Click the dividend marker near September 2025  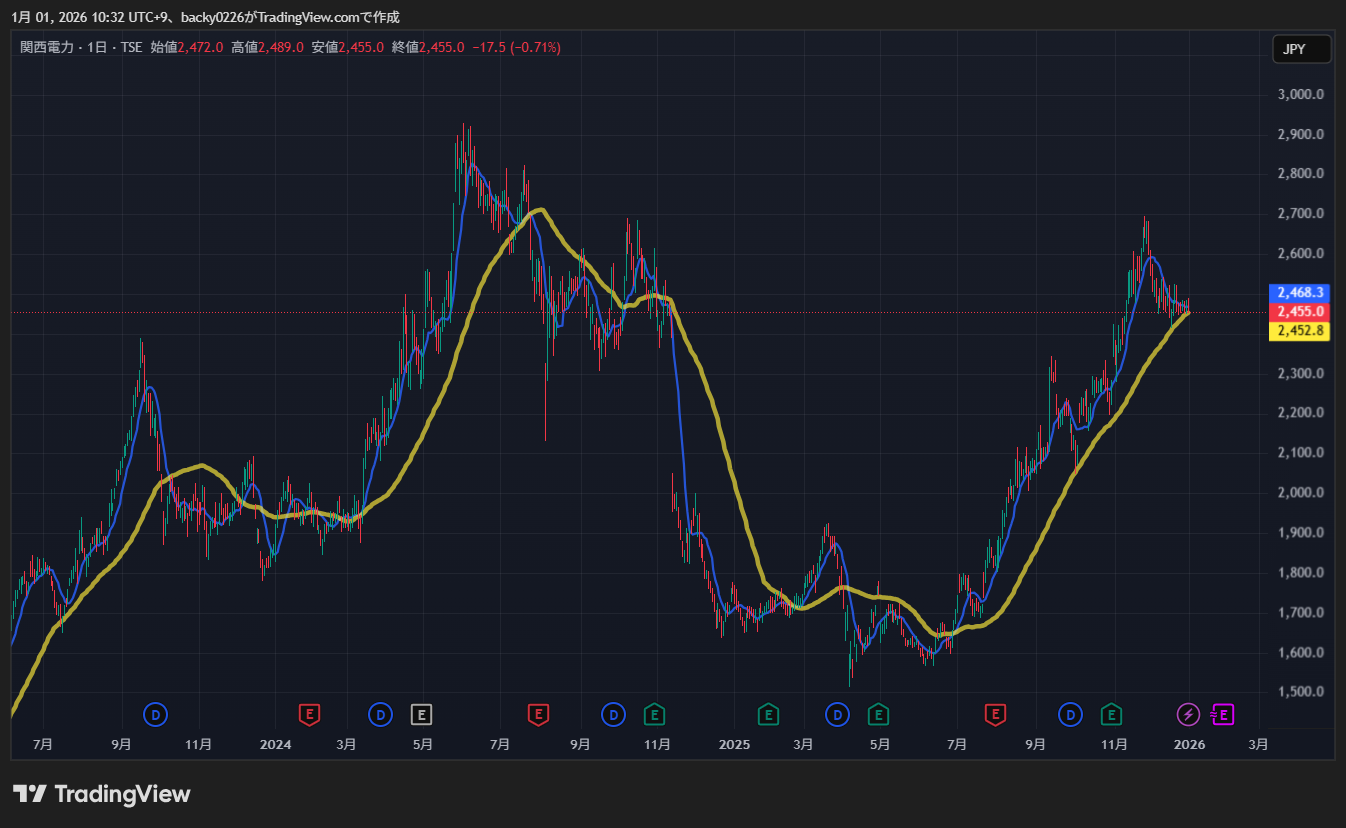(x=1070, y=714)
